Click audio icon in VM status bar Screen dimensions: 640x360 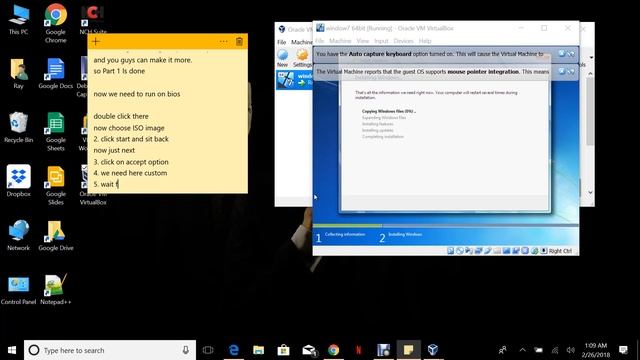tap(469, 251)
